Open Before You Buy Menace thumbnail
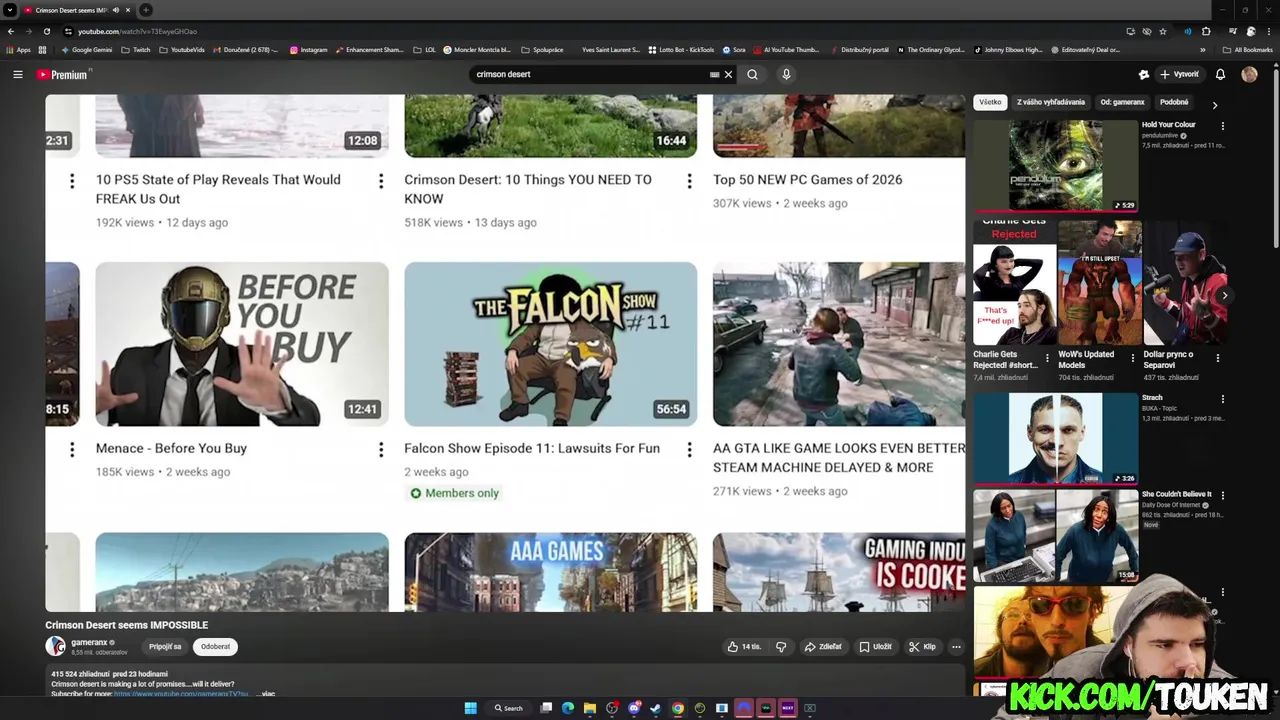Viewport: 1280px width, 720px height. tap(242, 344)
